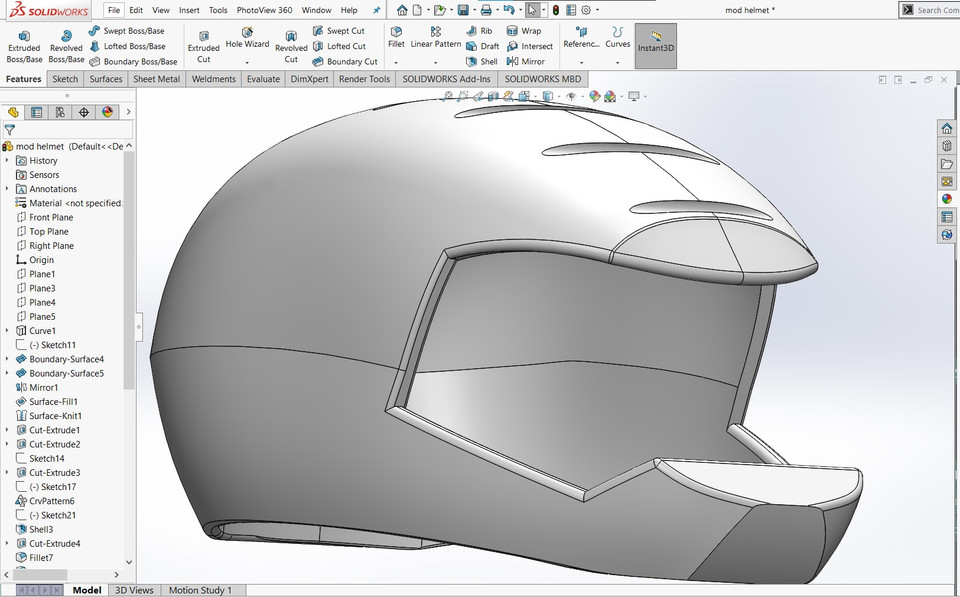Switch to the Surfaces tab

(x=105, y=78)
